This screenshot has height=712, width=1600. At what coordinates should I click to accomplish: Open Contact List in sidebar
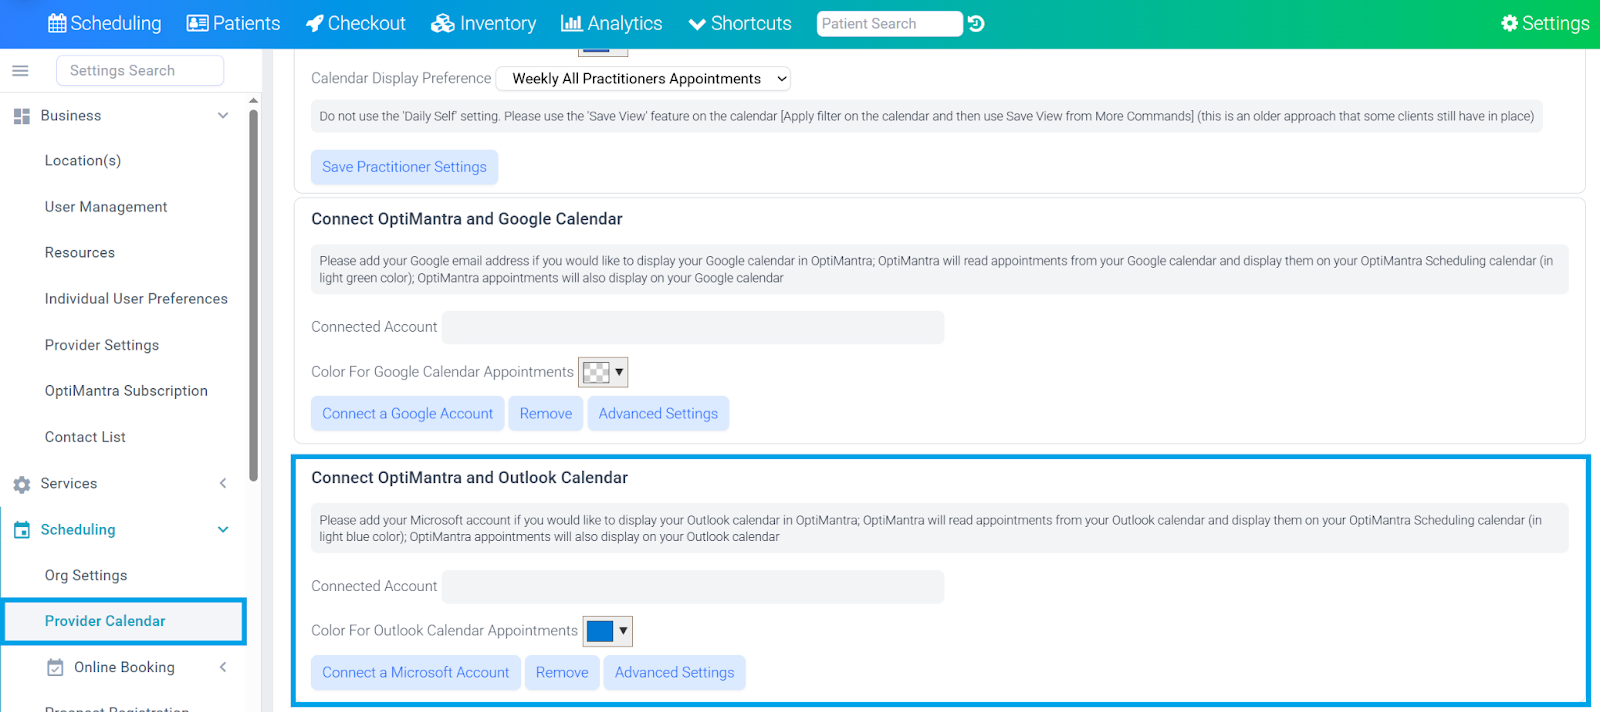(x=85, y=437)
